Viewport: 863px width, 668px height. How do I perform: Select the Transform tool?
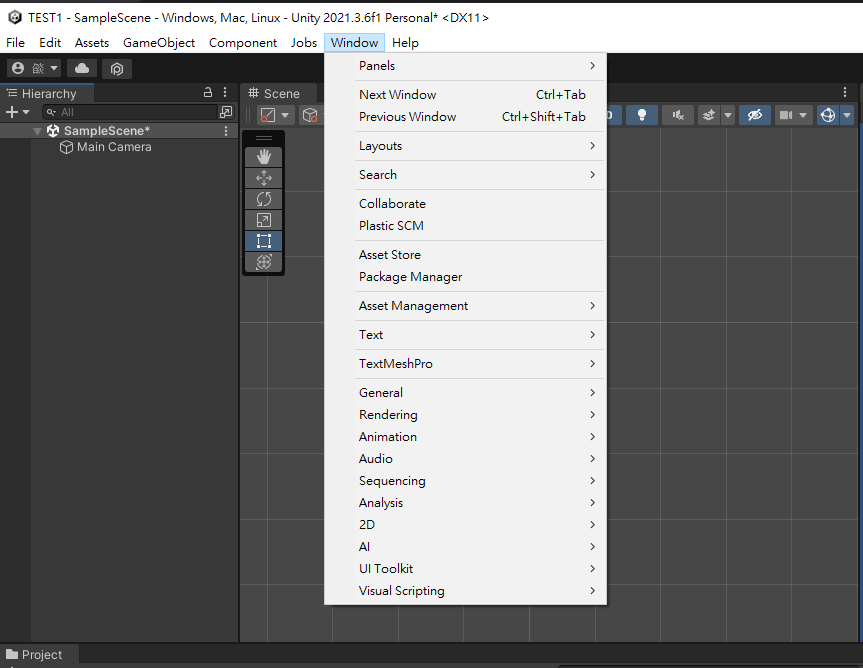(264, 262)
